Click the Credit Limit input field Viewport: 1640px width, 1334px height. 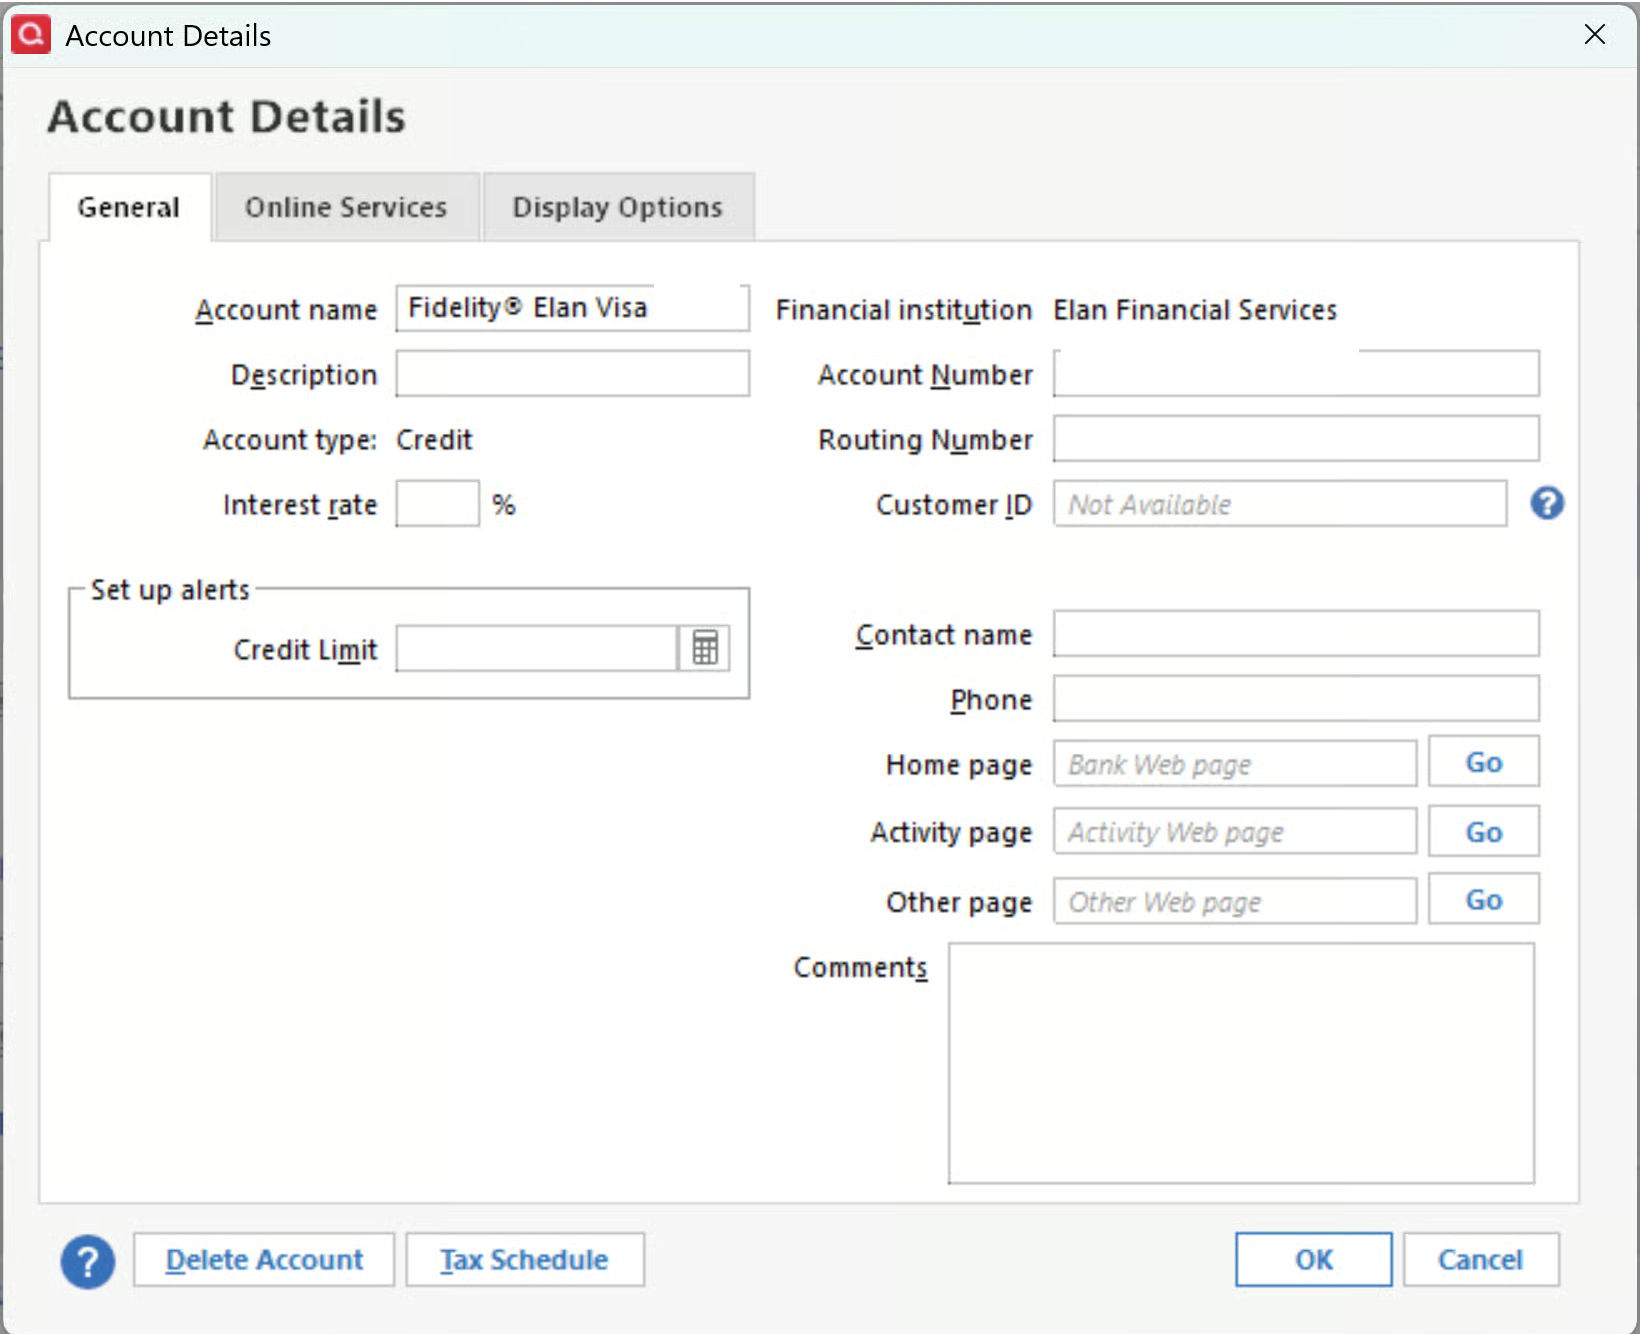[537, 649]
